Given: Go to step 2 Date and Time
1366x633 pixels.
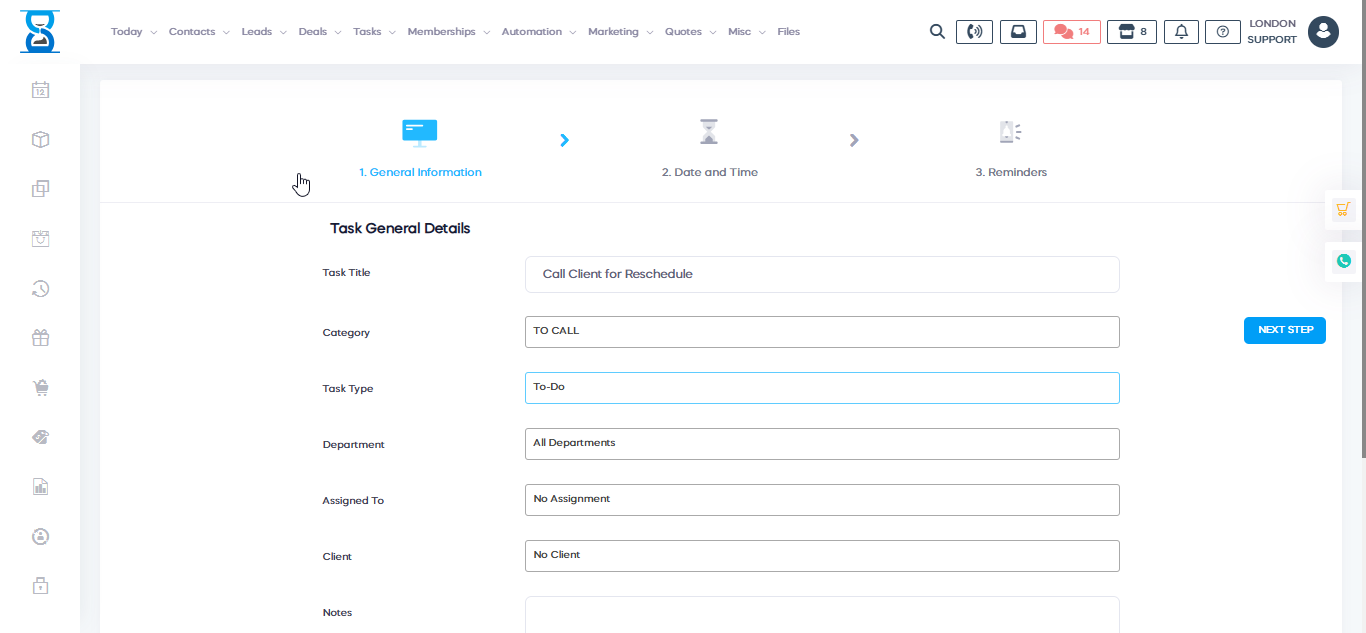Looking at the screenshot, I should click(709, 148).
